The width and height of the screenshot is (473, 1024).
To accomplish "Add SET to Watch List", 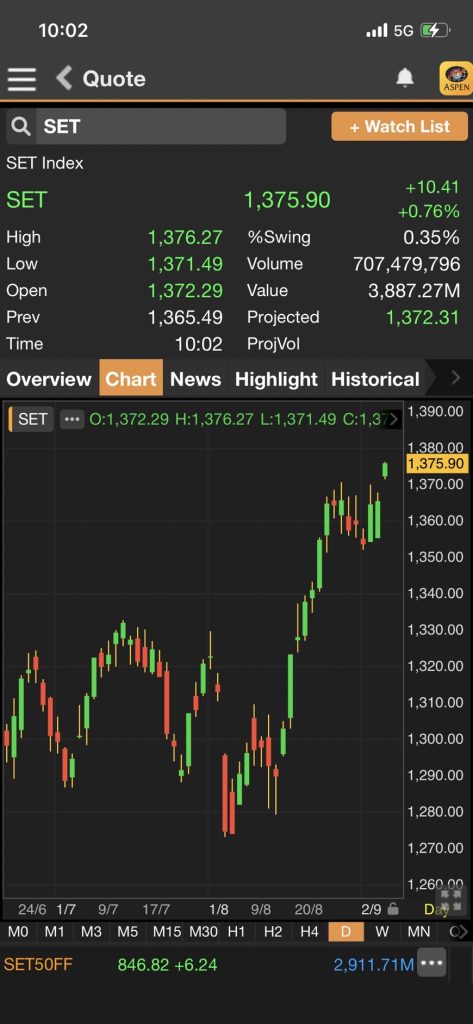I will 400,126.
